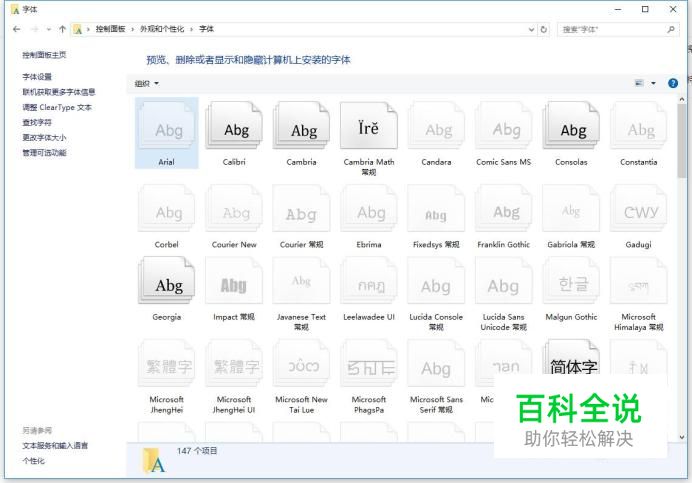Select the Gadugi font icon
This screenshot has height=483, width=692.
click(639, 208)
